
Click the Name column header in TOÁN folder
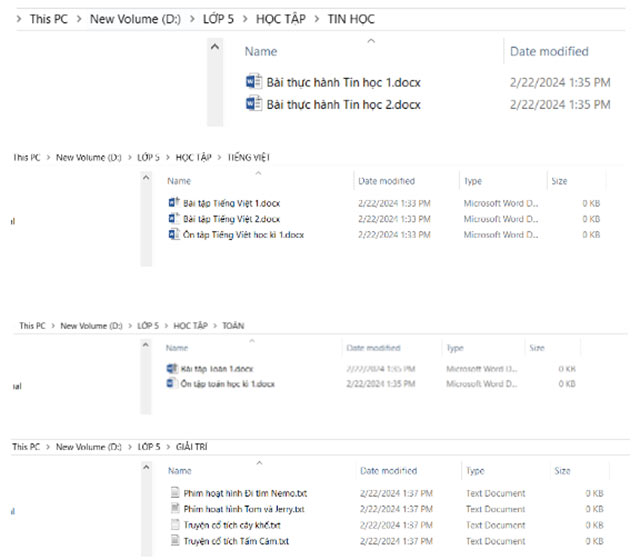tap(177, 348)
